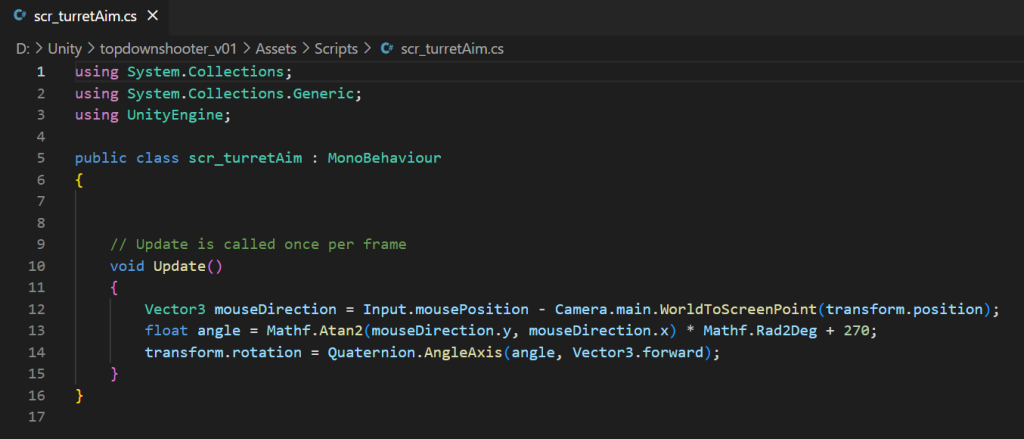Open the D: drive breadcrumb

[x=23, y=47]
